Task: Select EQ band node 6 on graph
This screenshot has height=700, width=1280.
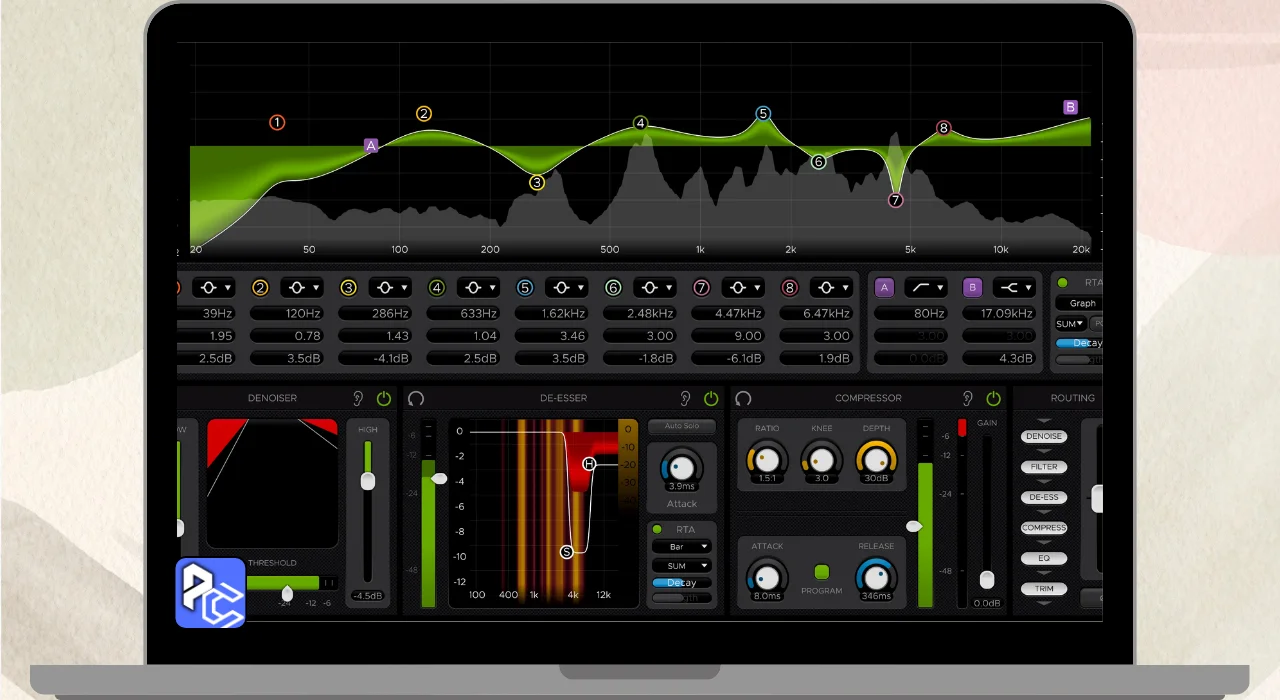Action: (x=818, y=161)
